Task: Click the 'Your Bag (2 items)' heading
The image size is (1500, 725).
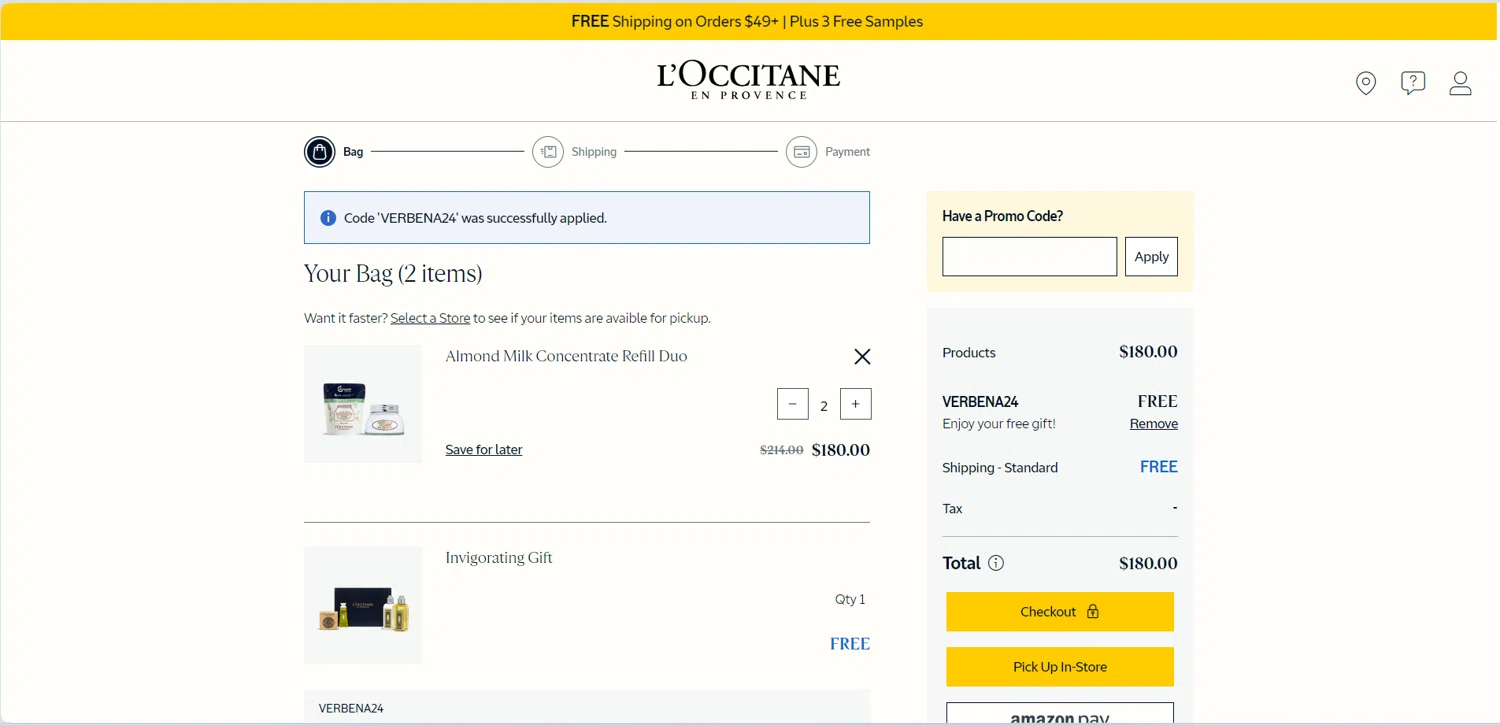Action: [393, 273]
